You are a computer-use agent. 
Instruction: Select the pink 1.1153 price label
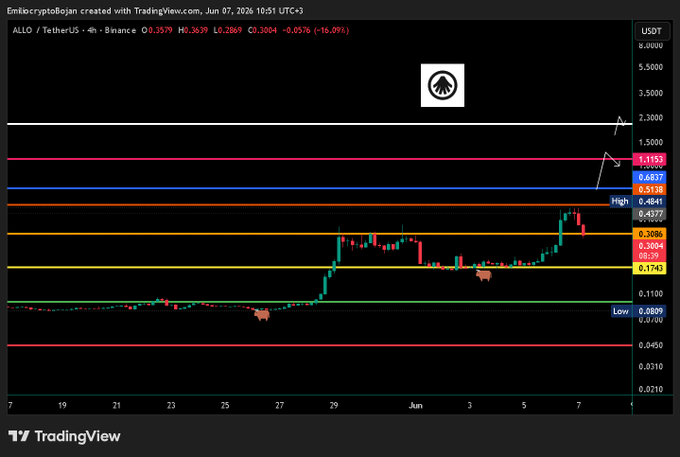(x=650, y=159)
